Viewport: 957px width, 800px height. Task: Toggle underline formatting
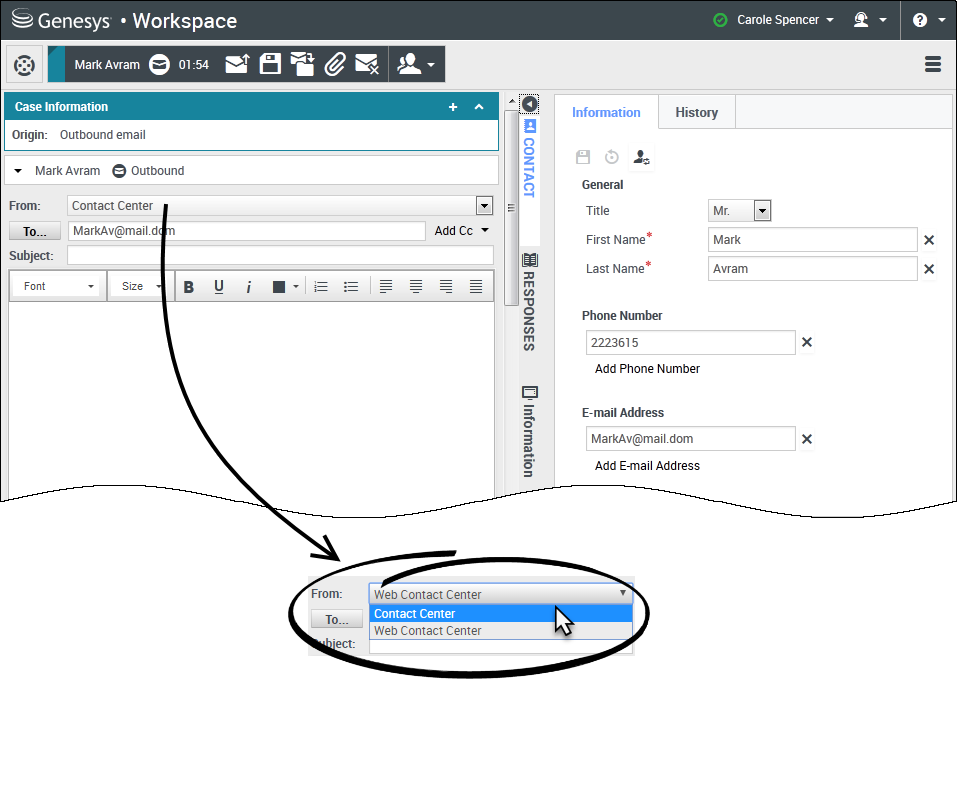[219, 287]
